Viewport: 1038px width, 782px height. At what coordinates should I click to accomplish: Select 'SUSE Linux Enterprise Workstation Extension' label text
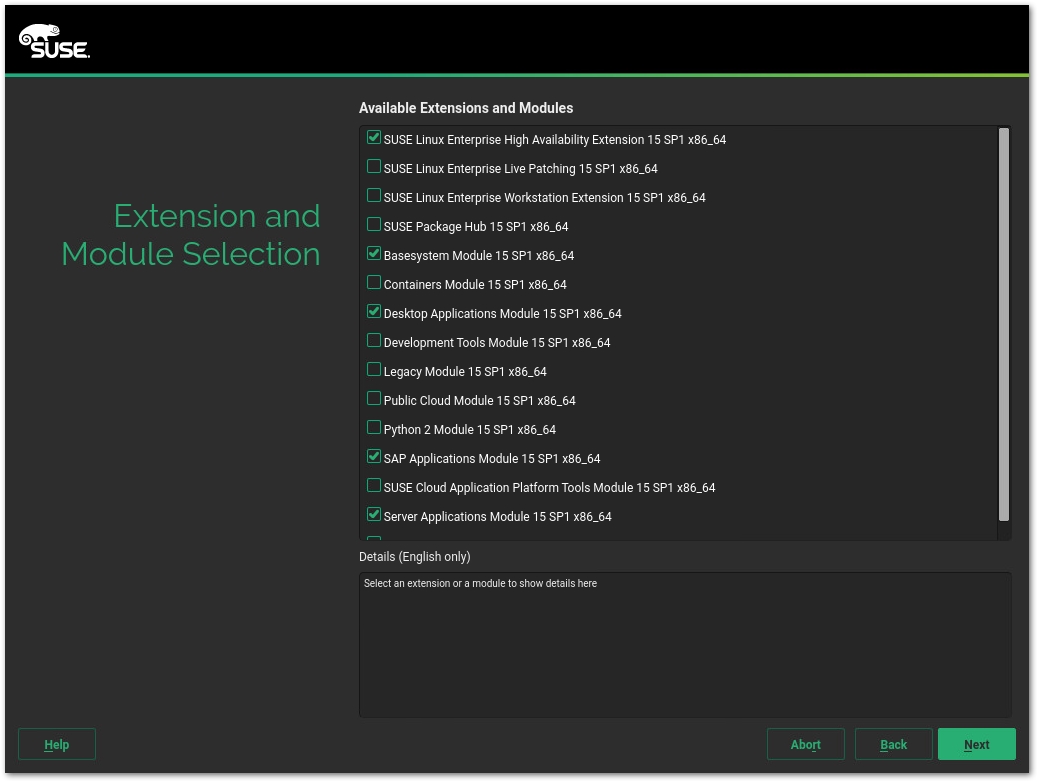504,198
